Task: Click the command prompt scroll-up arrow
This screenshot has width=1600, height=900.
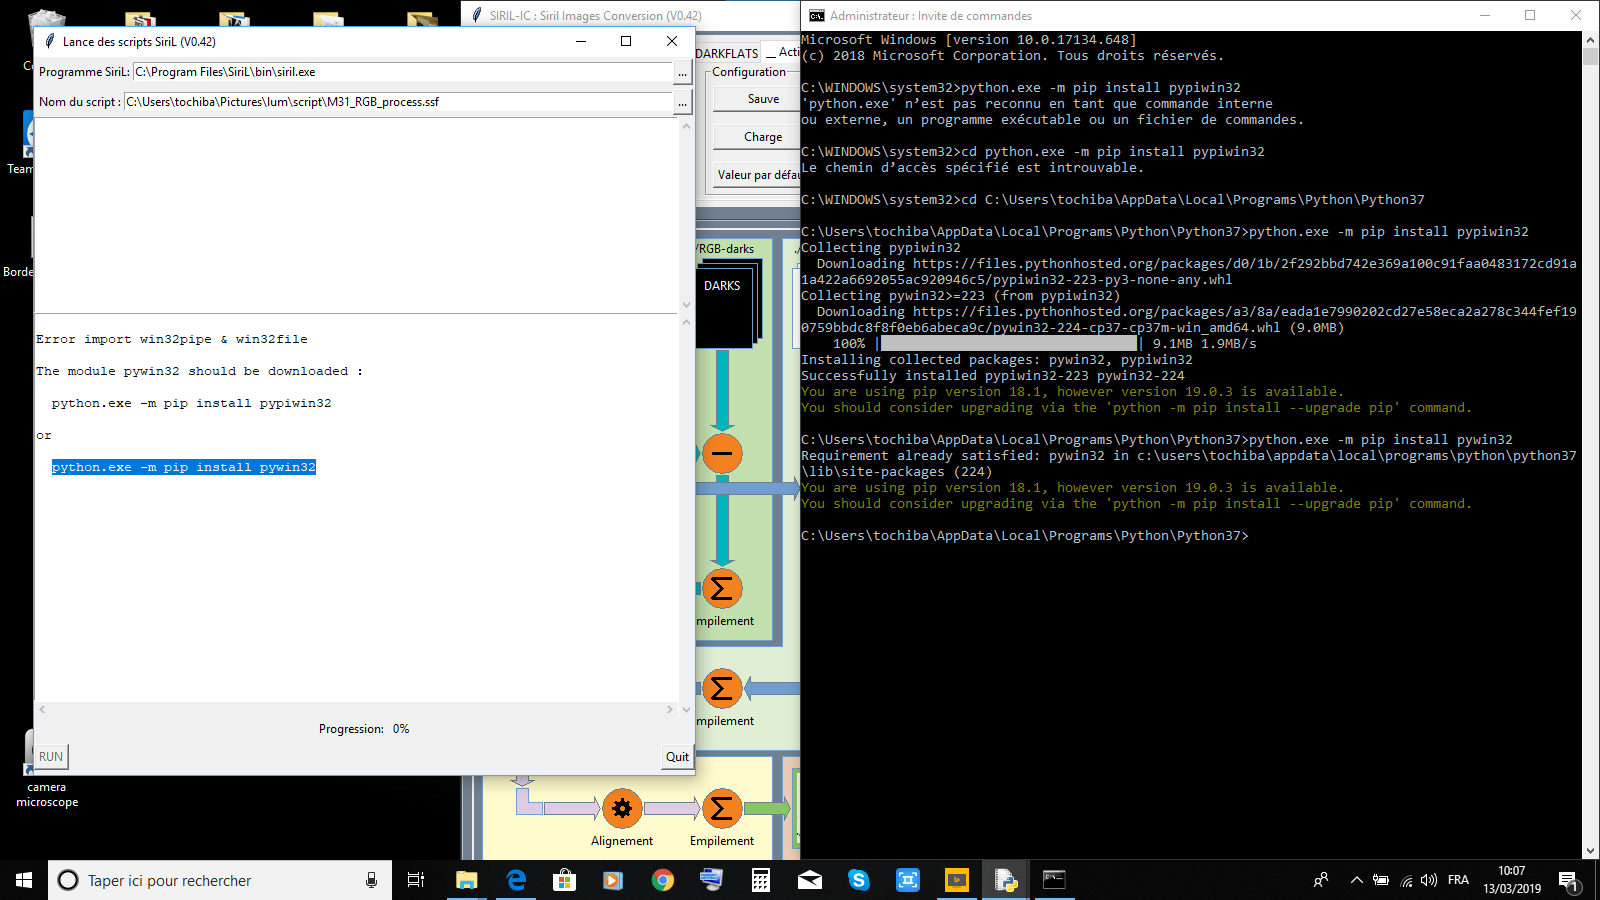Action: (x=1591, y=39)
